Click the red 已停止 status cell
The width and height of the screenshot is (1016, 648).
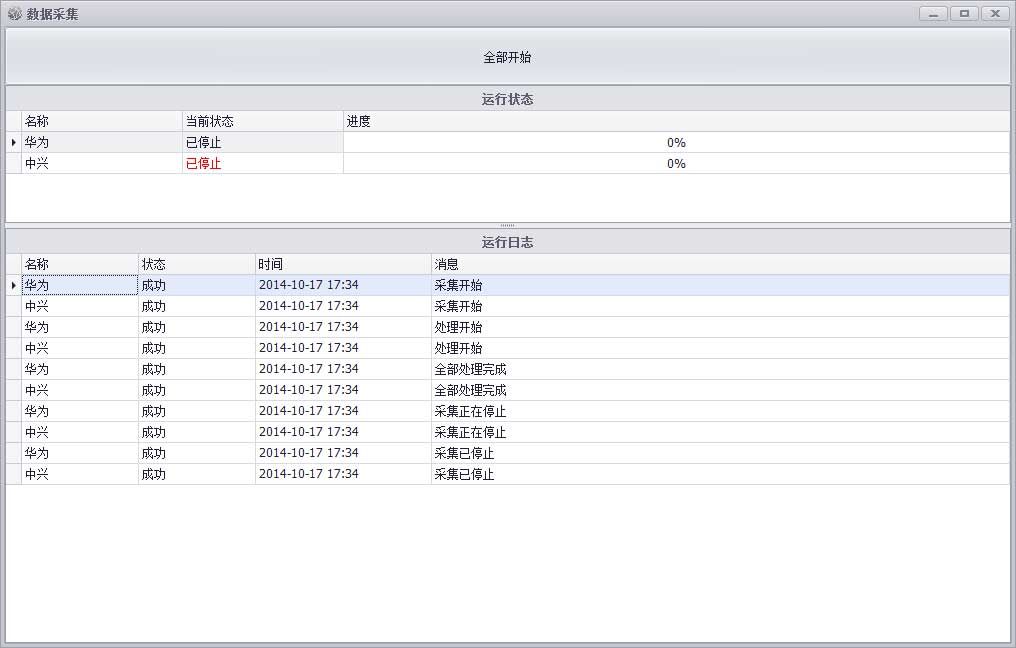coord(204,164)
